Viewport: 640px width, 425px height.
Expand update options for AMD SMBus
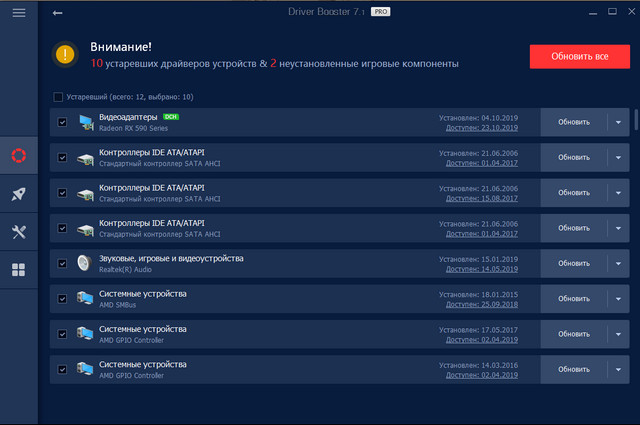[x=618, y=299]
